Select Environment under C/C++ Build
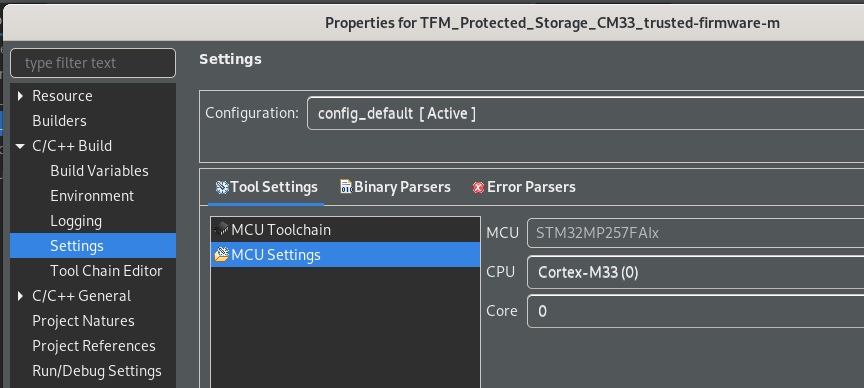The width and height of the screenshot is (864, 388). click(x=92, y=196)
